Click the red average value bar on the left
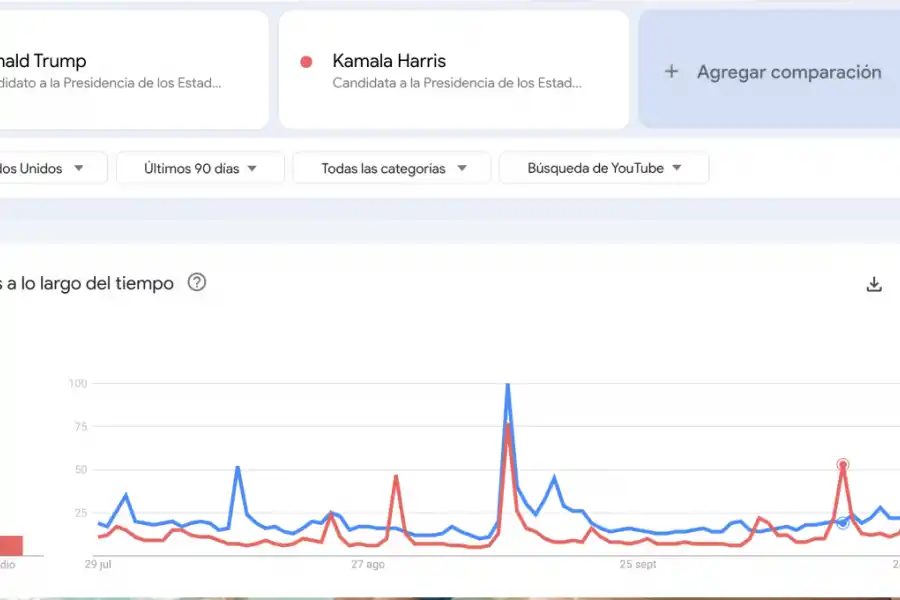Screen dimensions: 900x600 point(10,544)
